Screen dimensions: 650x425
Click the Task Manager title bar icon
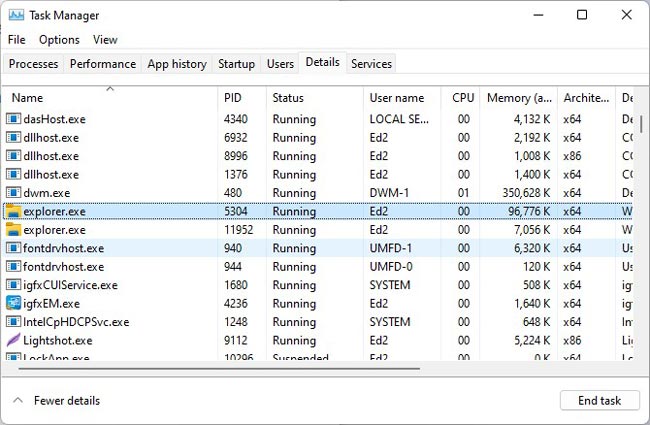(x=16, y=15)
